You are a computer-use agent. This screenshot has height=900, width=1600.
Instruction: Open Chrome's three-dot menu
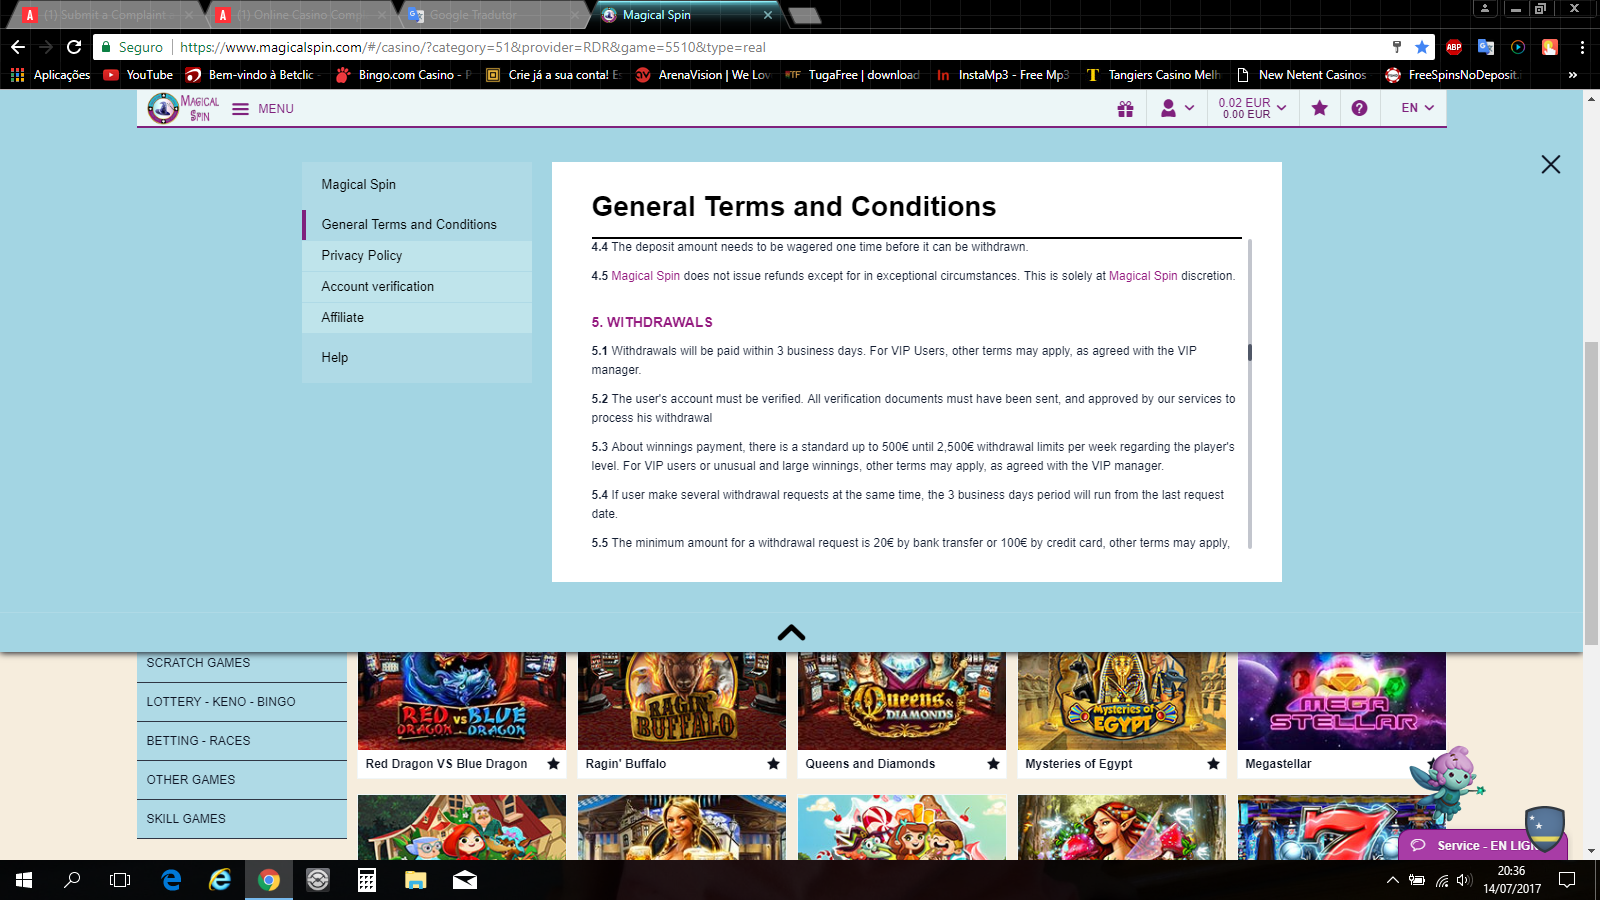pos(1582,47)
